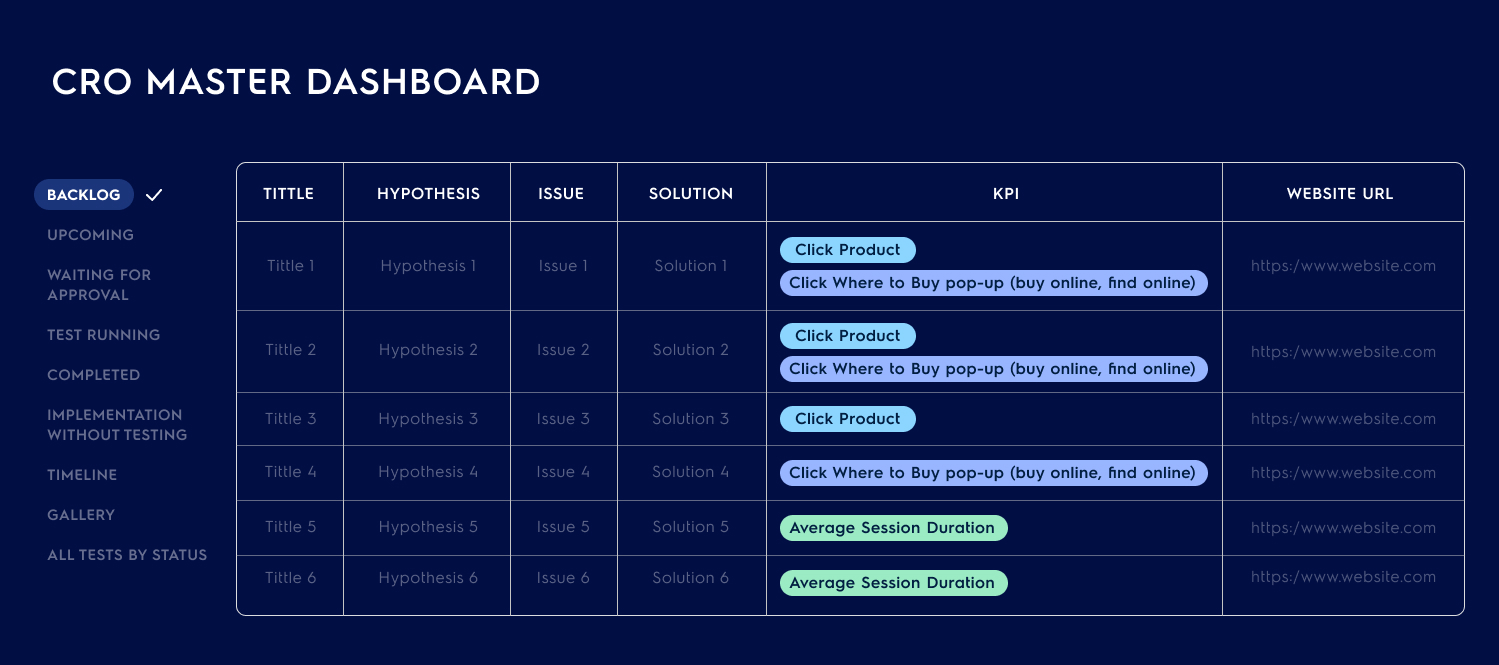Click Average Session Duration tag for Tittle 5
1499x665 pixels.
(x=893, y=527)
